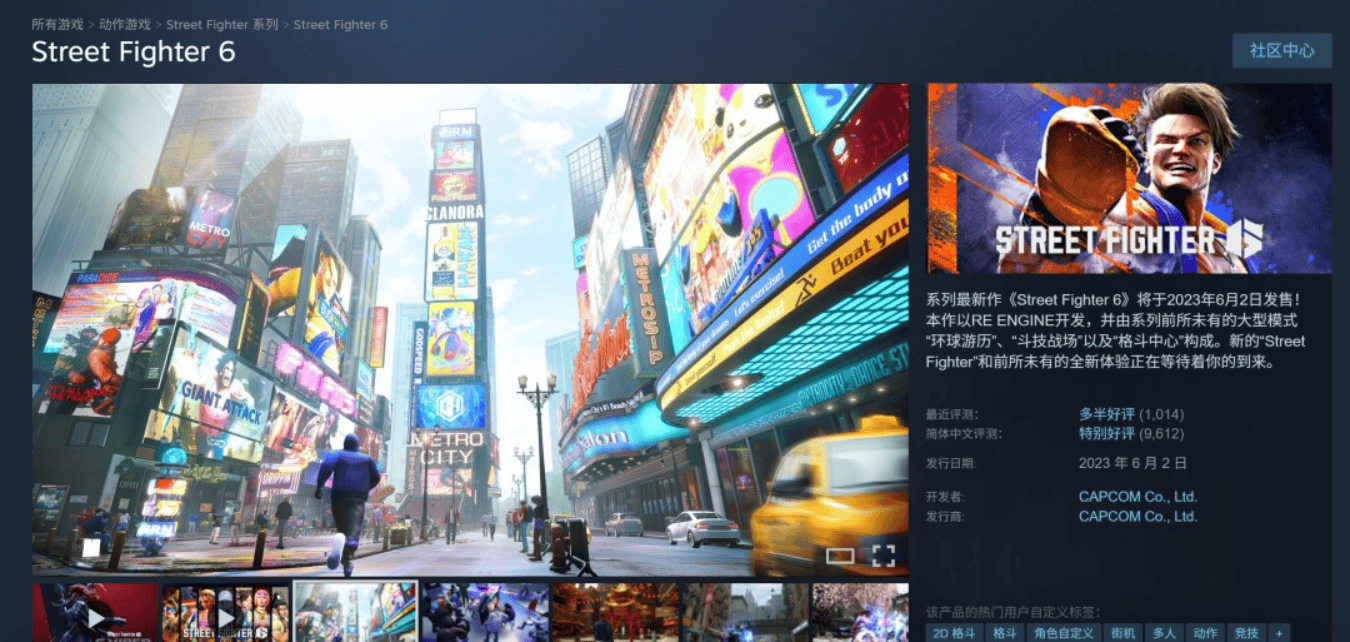Enter fullscreen for the screenshot viewer
This screenshot has width=1350, height=642.
tap(883, 556)
